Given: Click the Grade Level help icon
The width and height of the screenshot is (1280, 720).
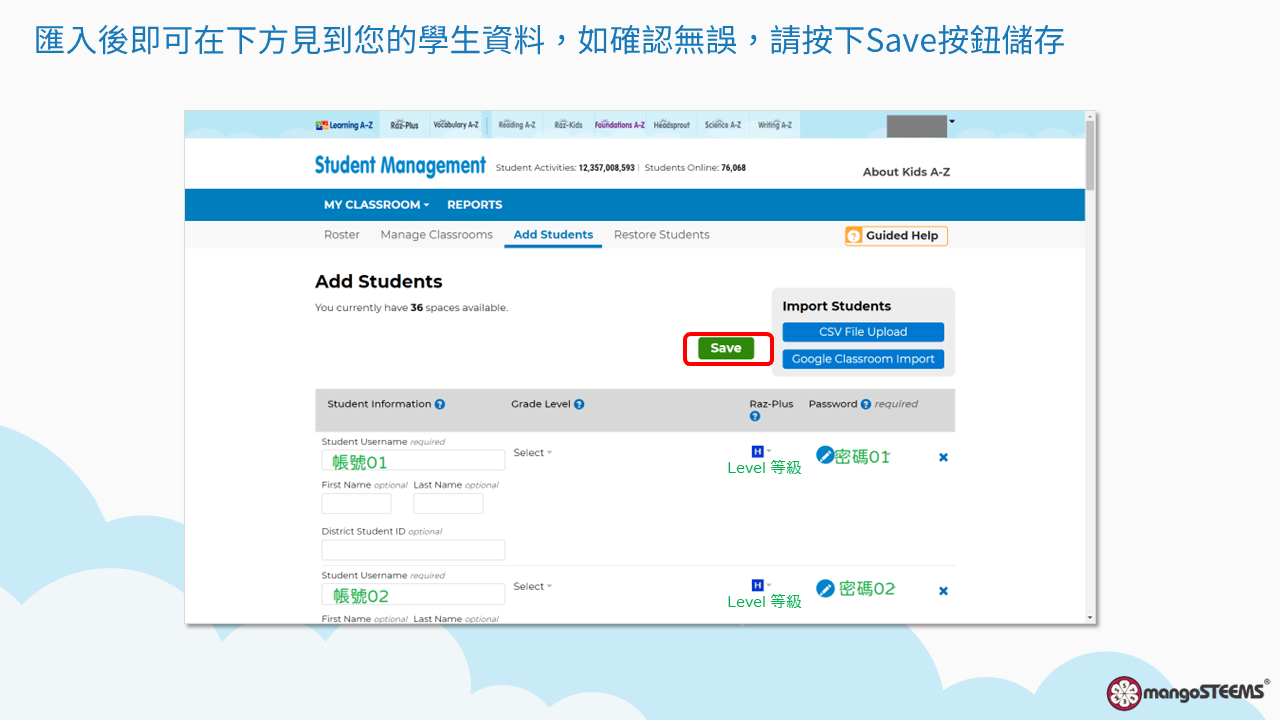Looking at the screenshot, I should pyautogui.click(x=579, y=405).
